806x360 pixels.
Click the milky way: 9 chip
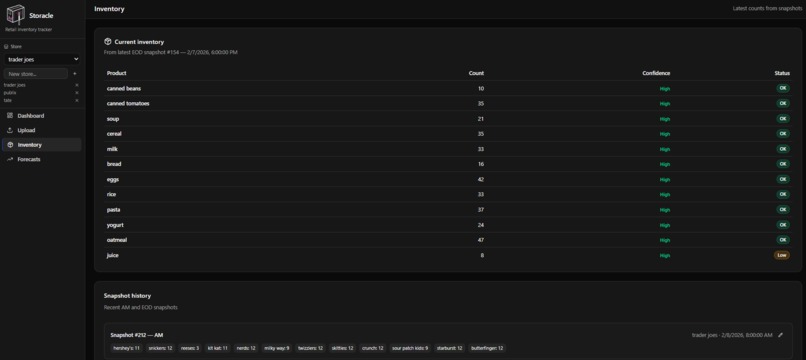point(277,348)
